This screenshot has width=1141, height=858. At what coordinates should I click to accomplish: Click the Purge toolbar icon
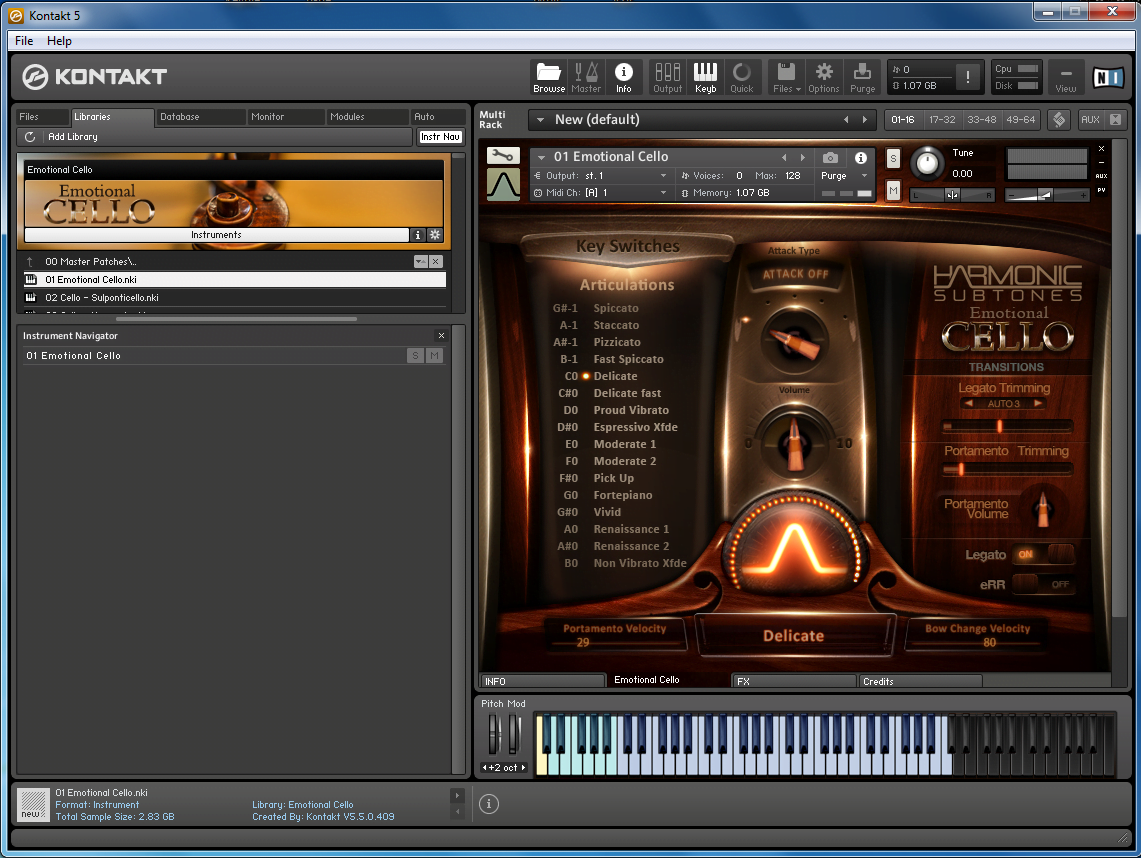coord(862,78)
